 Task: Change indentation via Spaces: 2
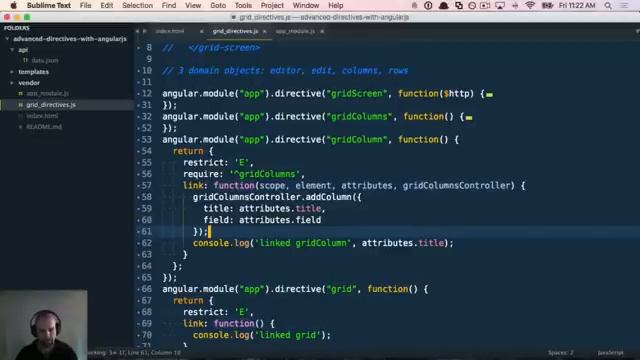coord(561,353)
